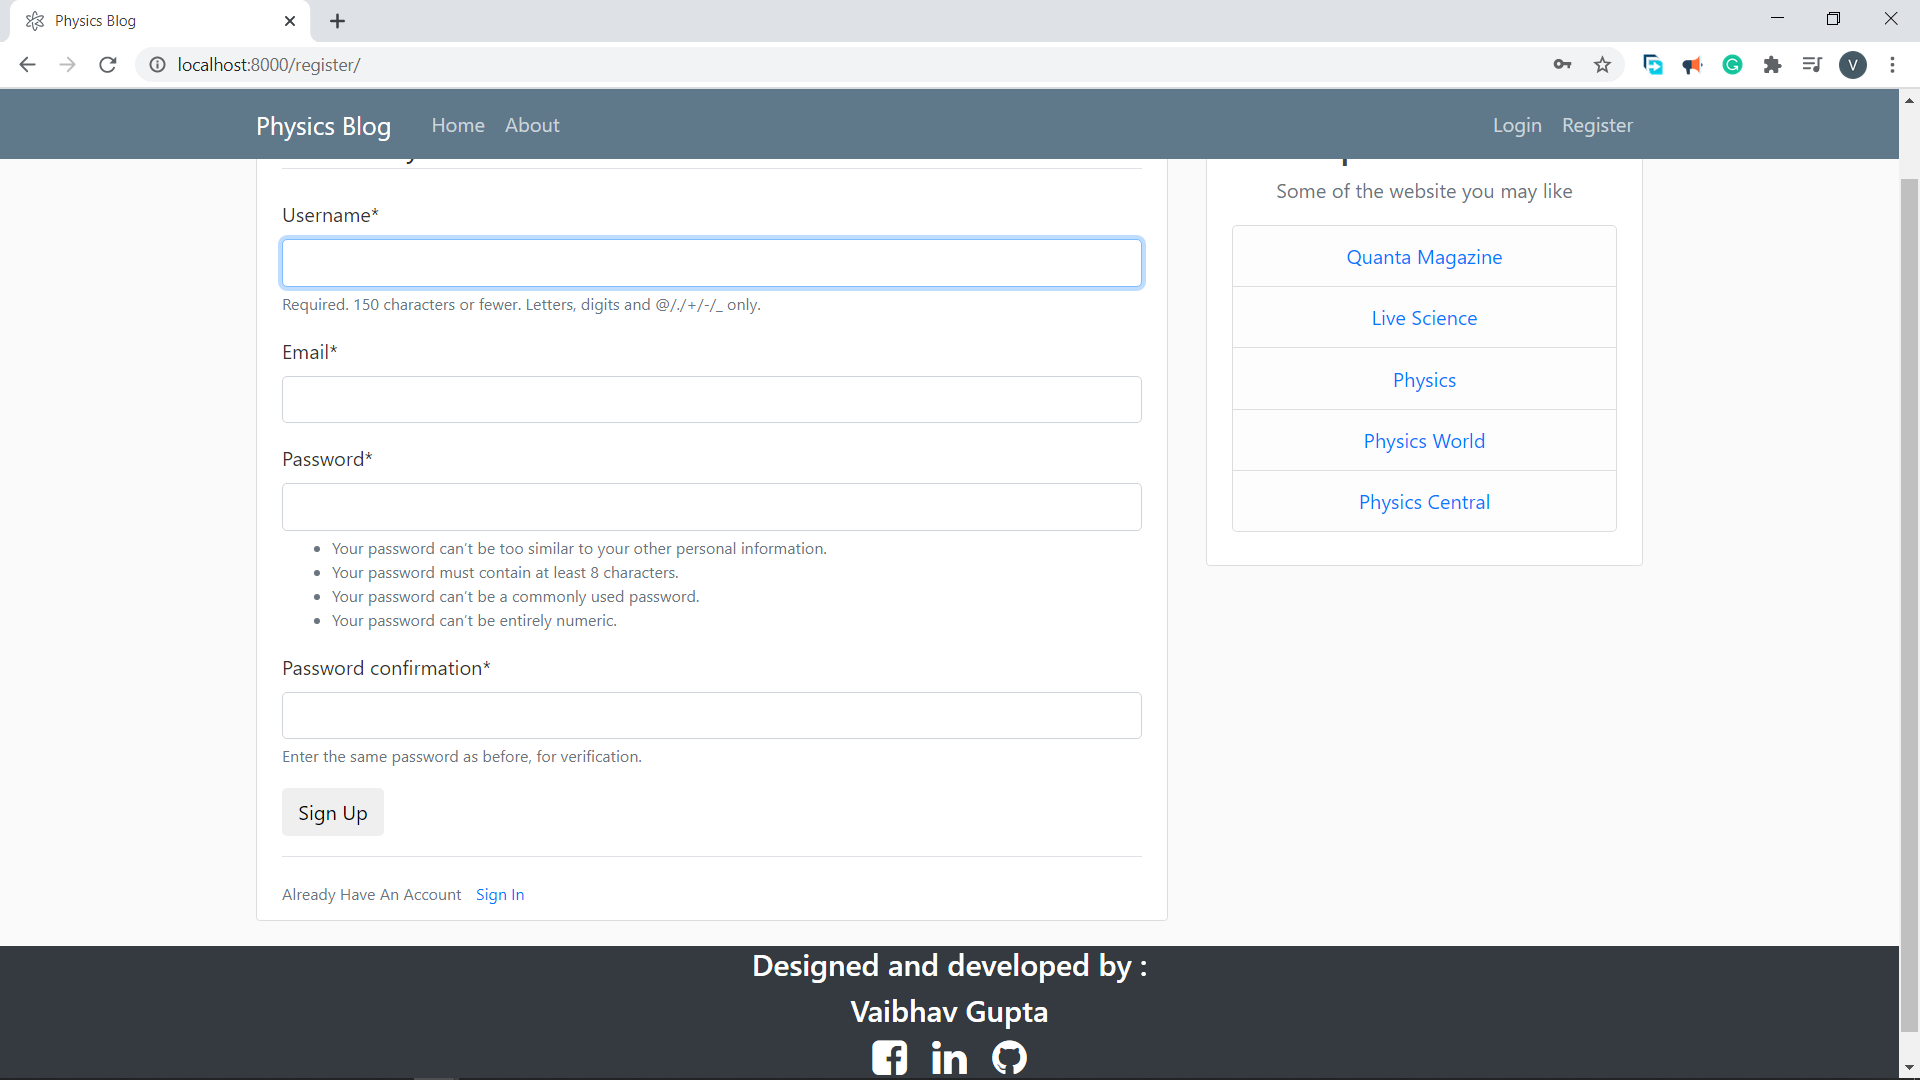Focus the Email input field
1920x1080 pixels.
pos(712,399)
